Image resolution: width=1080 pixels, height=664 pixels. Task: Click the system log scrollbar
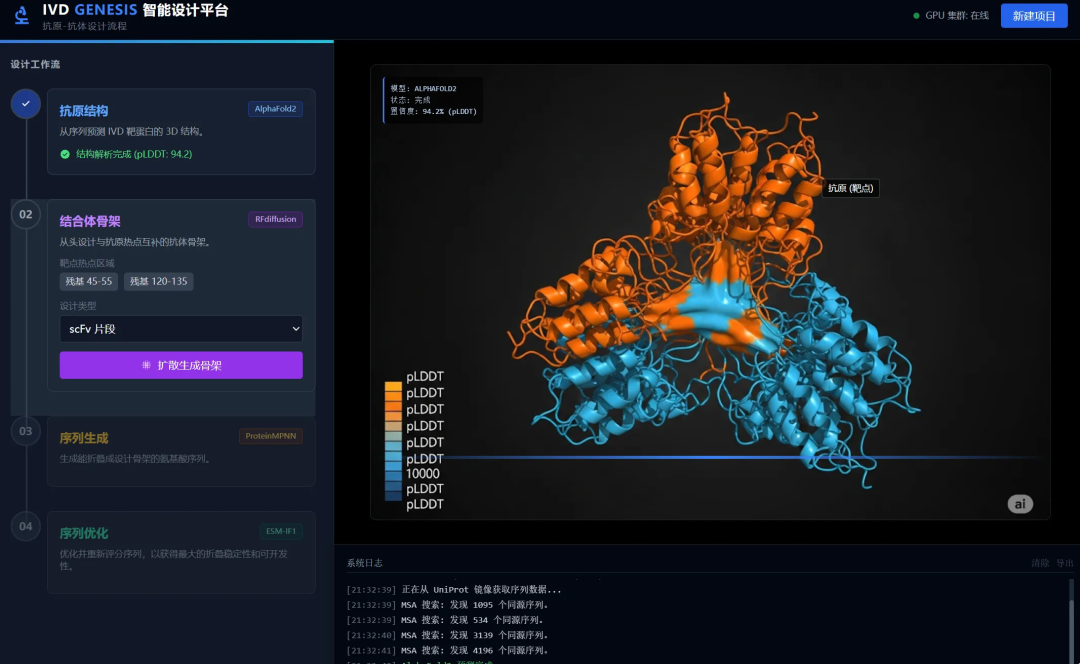coord(1071,620)
